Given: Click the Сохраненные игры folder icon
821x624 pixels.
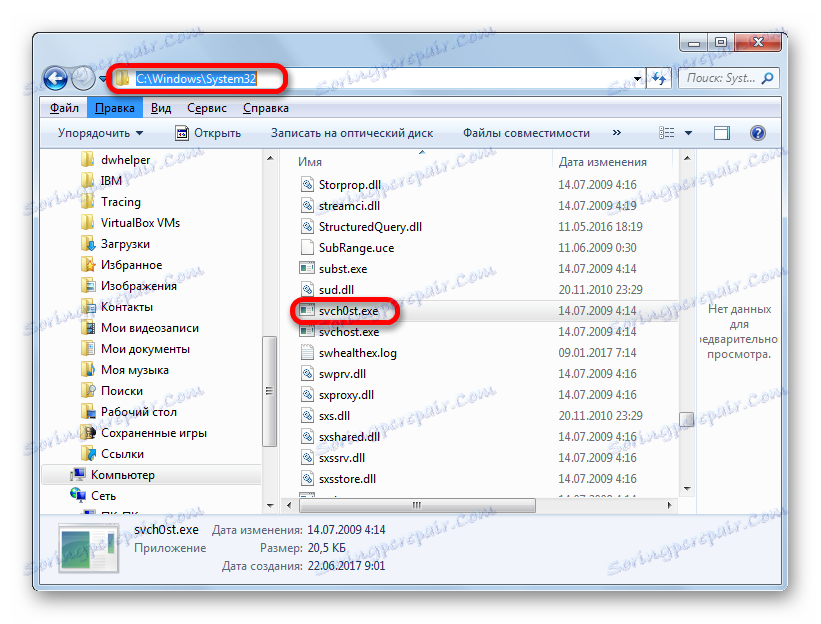Looking at the screenshot, I should [x=88, y=432].
